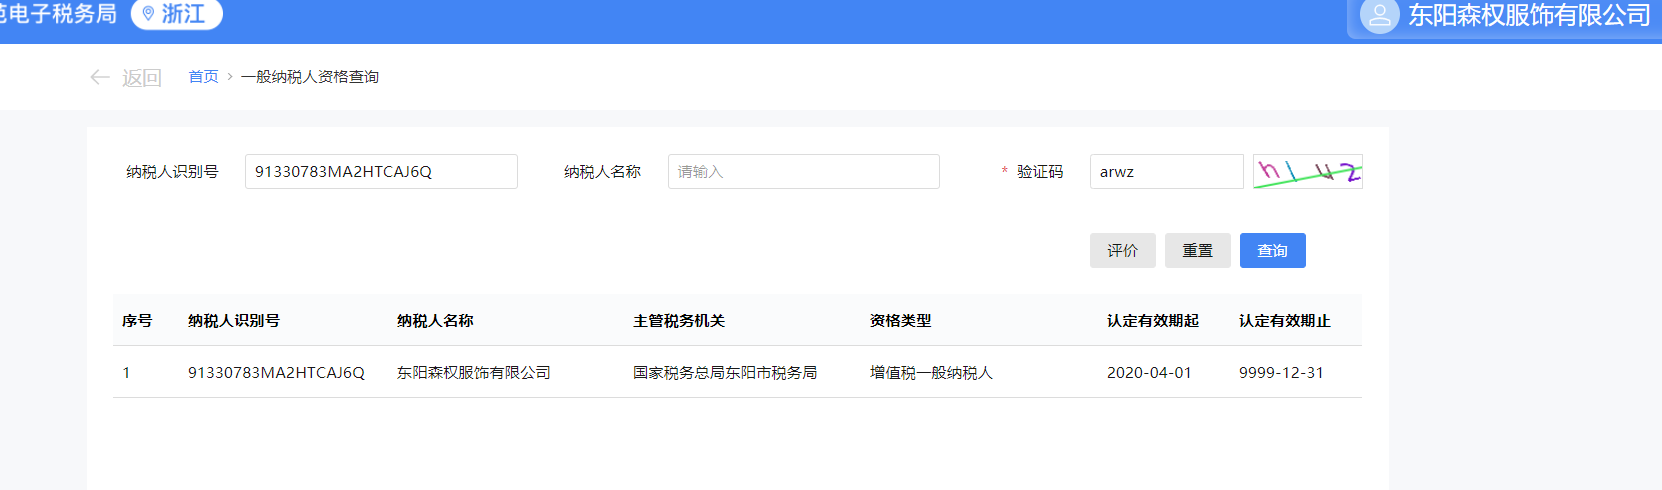Image resolution: width=1662 pixels, height=490 pixels.
Task: Click the 电子税务局 site title
Action: pos(60,14)
